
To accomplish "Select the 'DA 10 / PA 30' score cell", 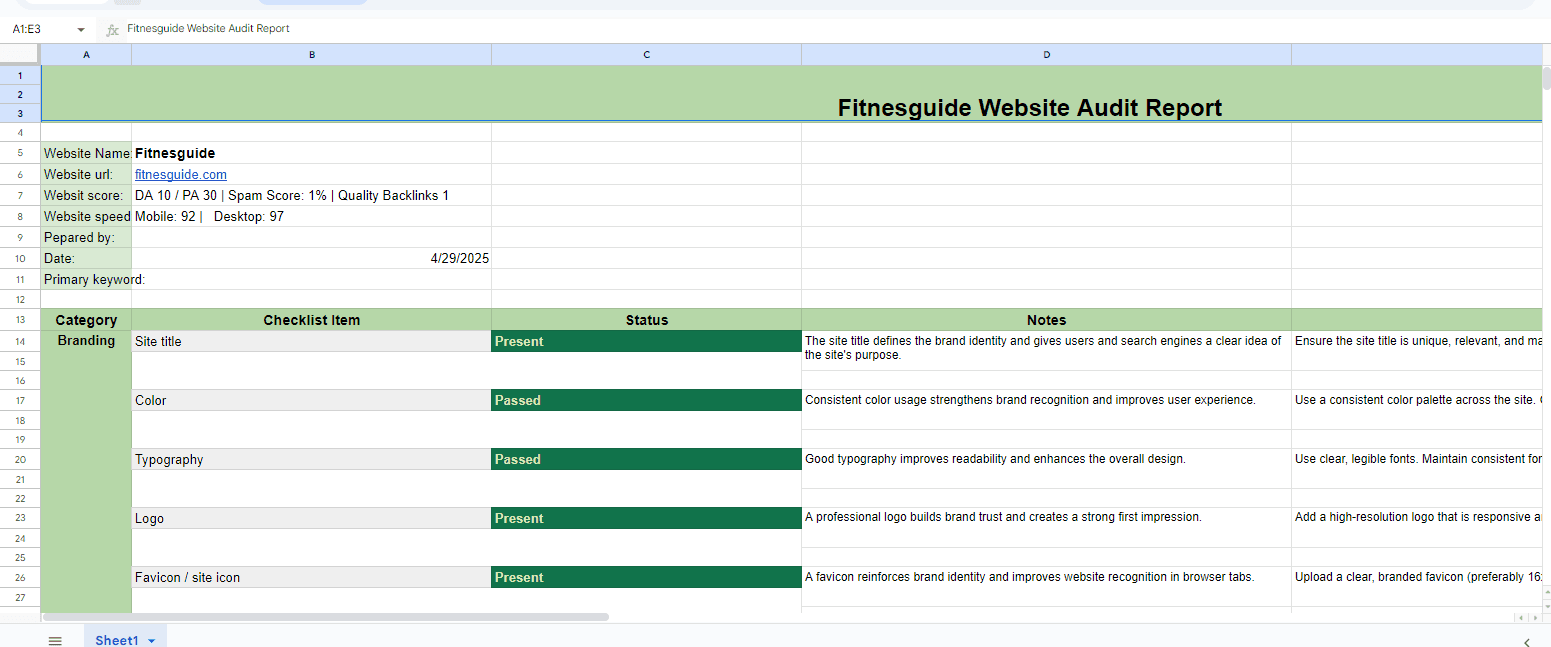I will [x=311, y=195].
